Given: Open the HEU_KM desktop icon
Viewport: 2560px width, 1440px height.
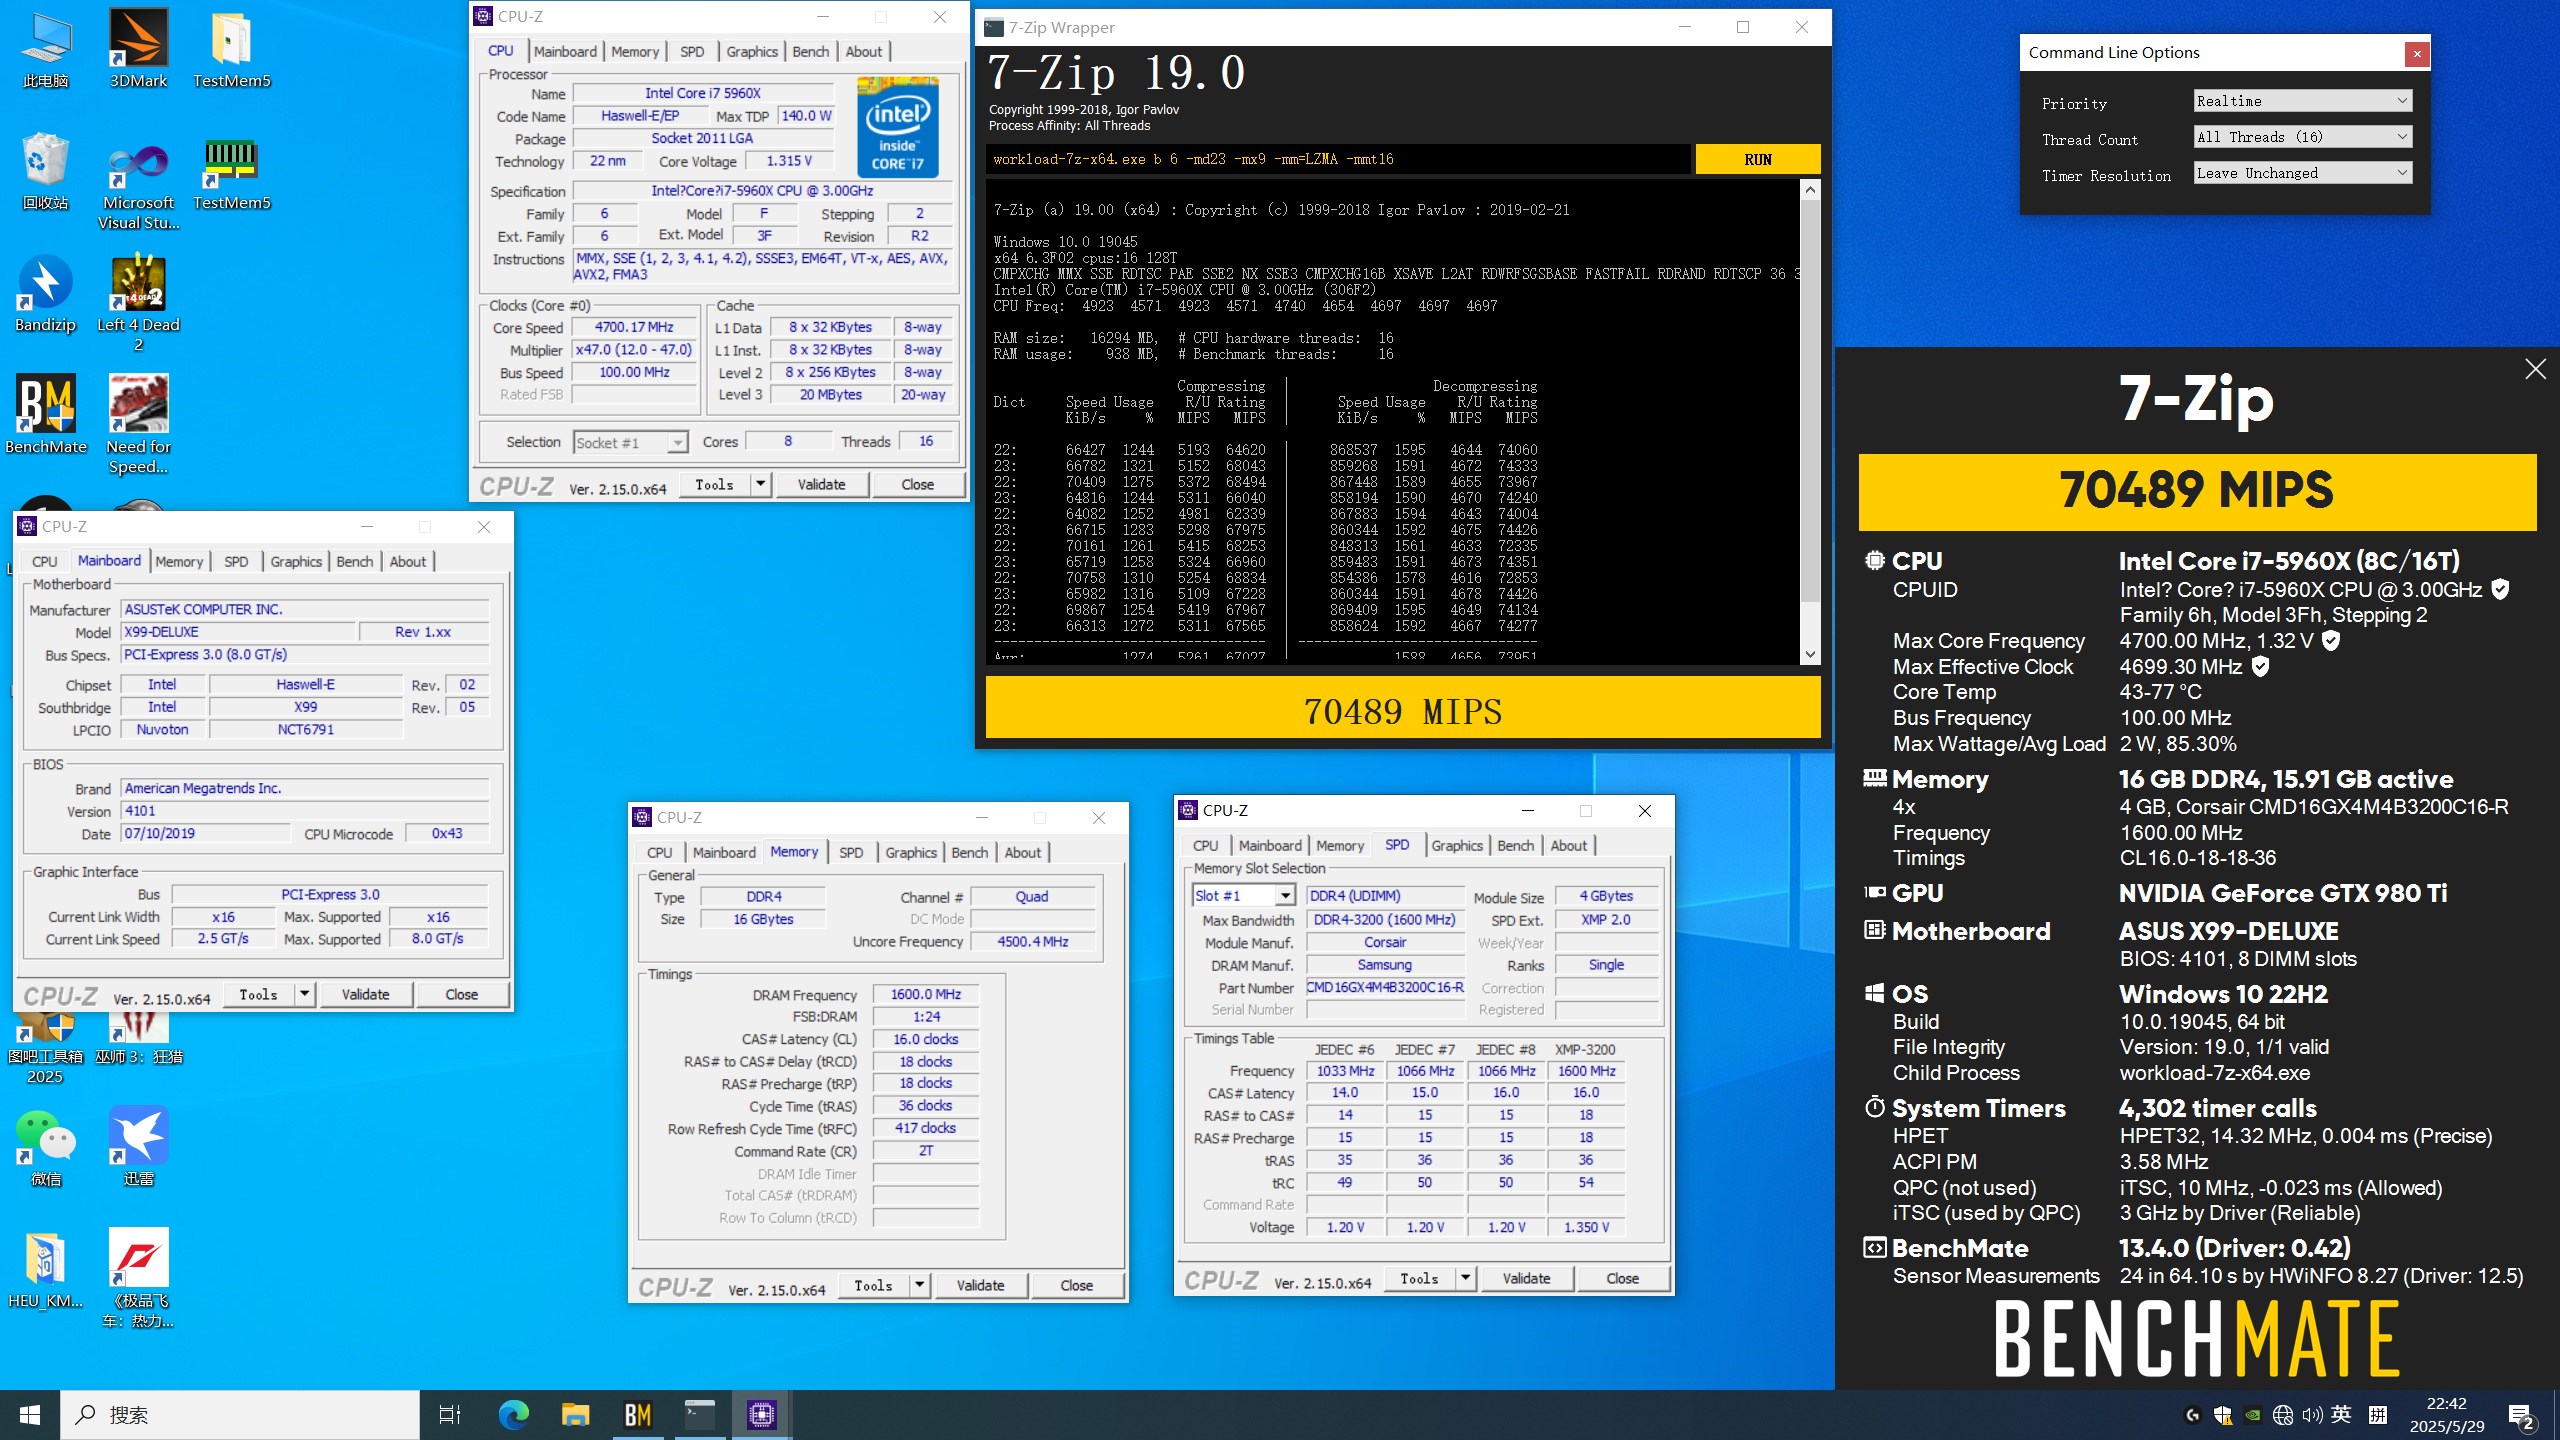Looking at the screenshot, I should pos(45,1269).
